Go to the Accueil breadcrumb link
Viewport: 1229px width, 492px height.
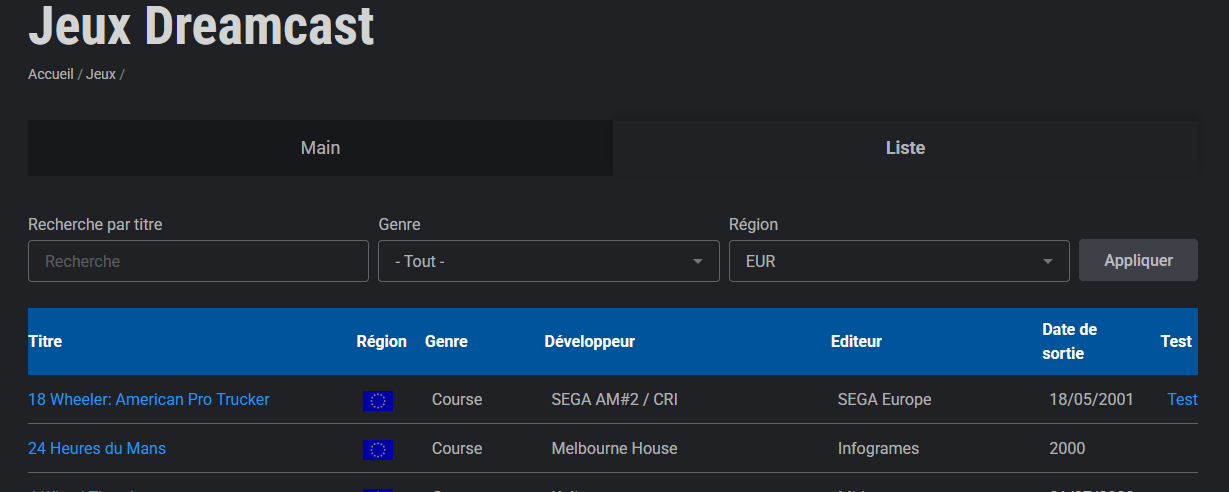click(x=51, y=74)
